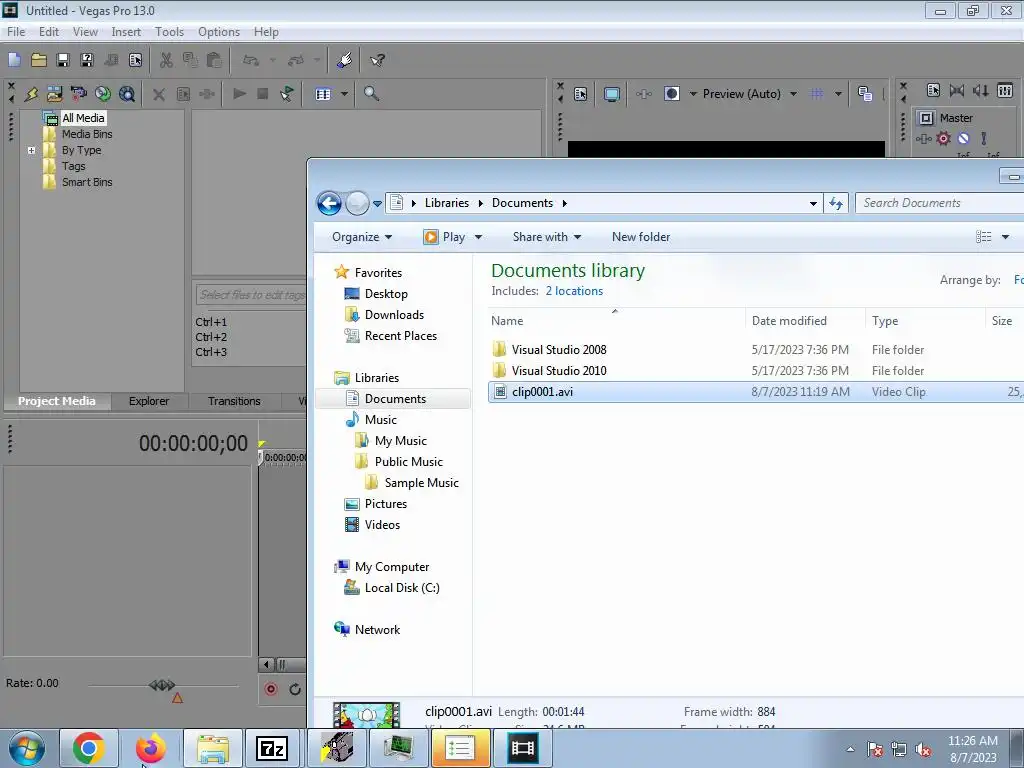Toggle the Auto Preview icon in Project Media
Image resolution: width=1024 pixels, height=768 pixels.
287,94
